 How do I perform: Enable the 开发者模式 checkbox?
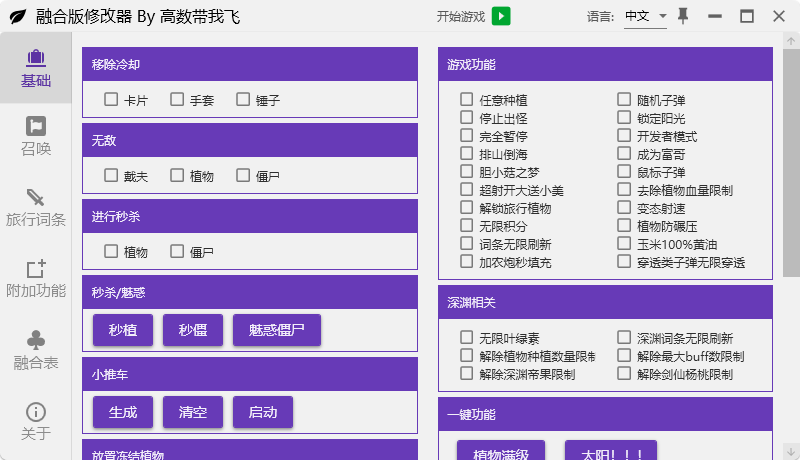pyautogui.click(x=624, y=135)
